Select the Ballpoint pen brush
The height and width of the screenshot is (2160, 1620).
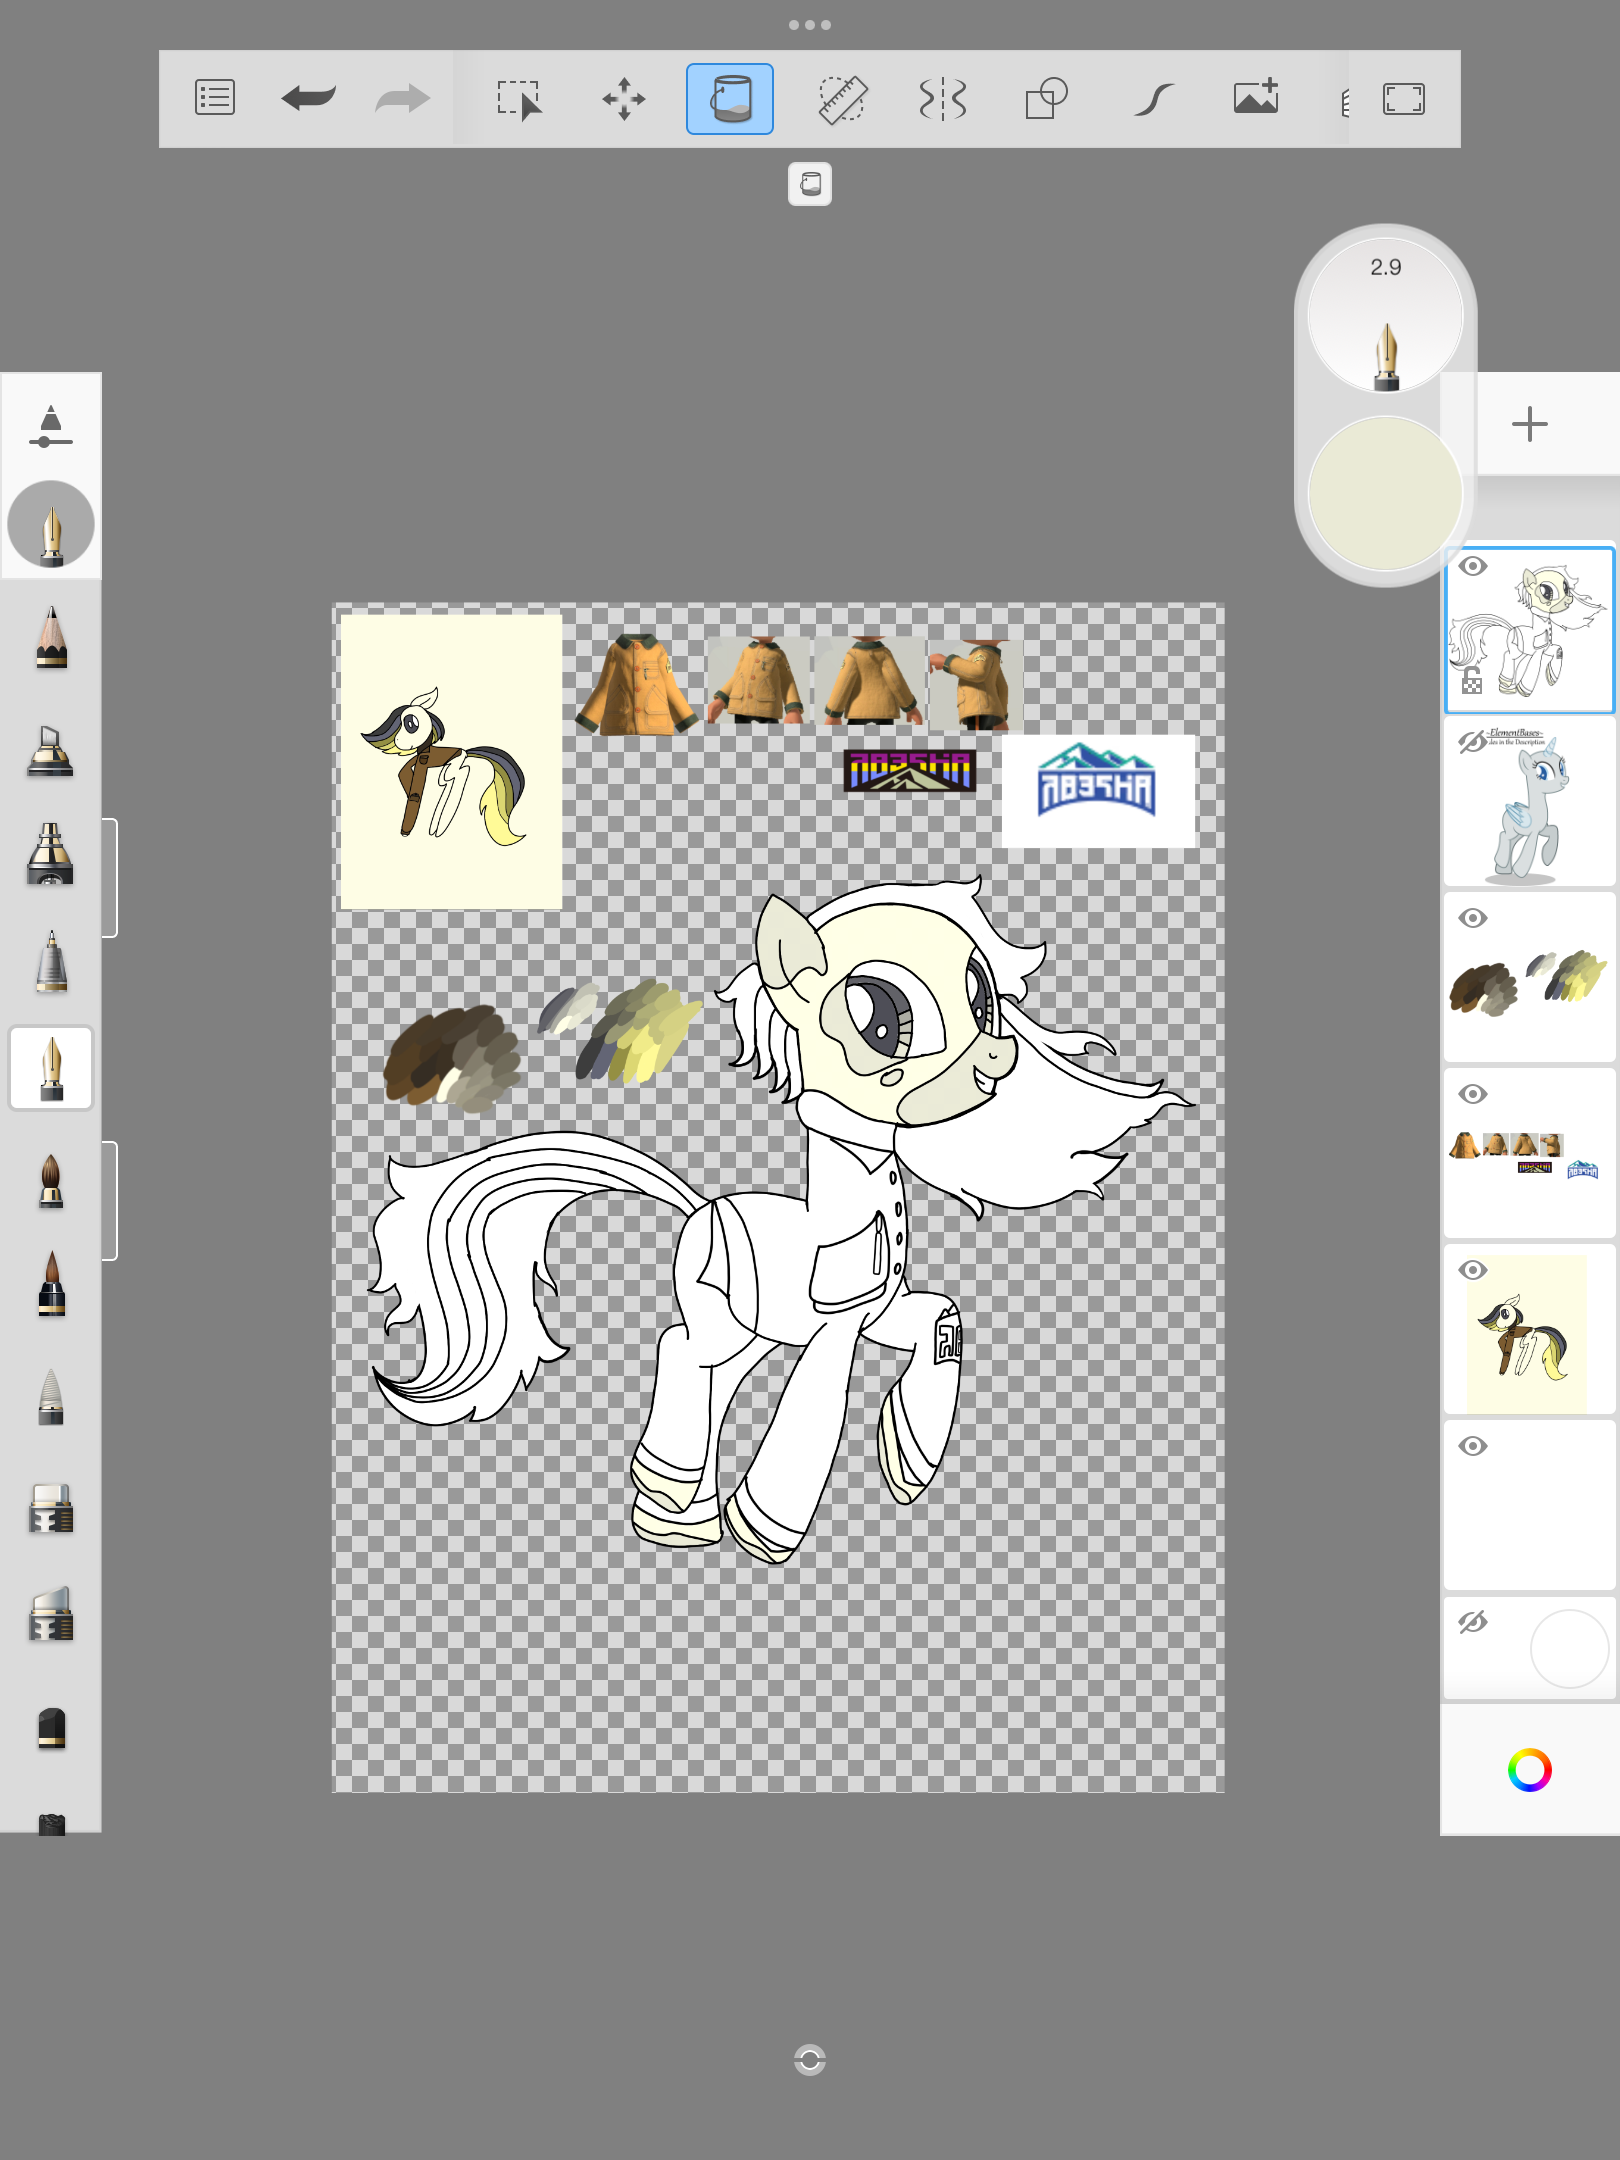coord(51,962)
